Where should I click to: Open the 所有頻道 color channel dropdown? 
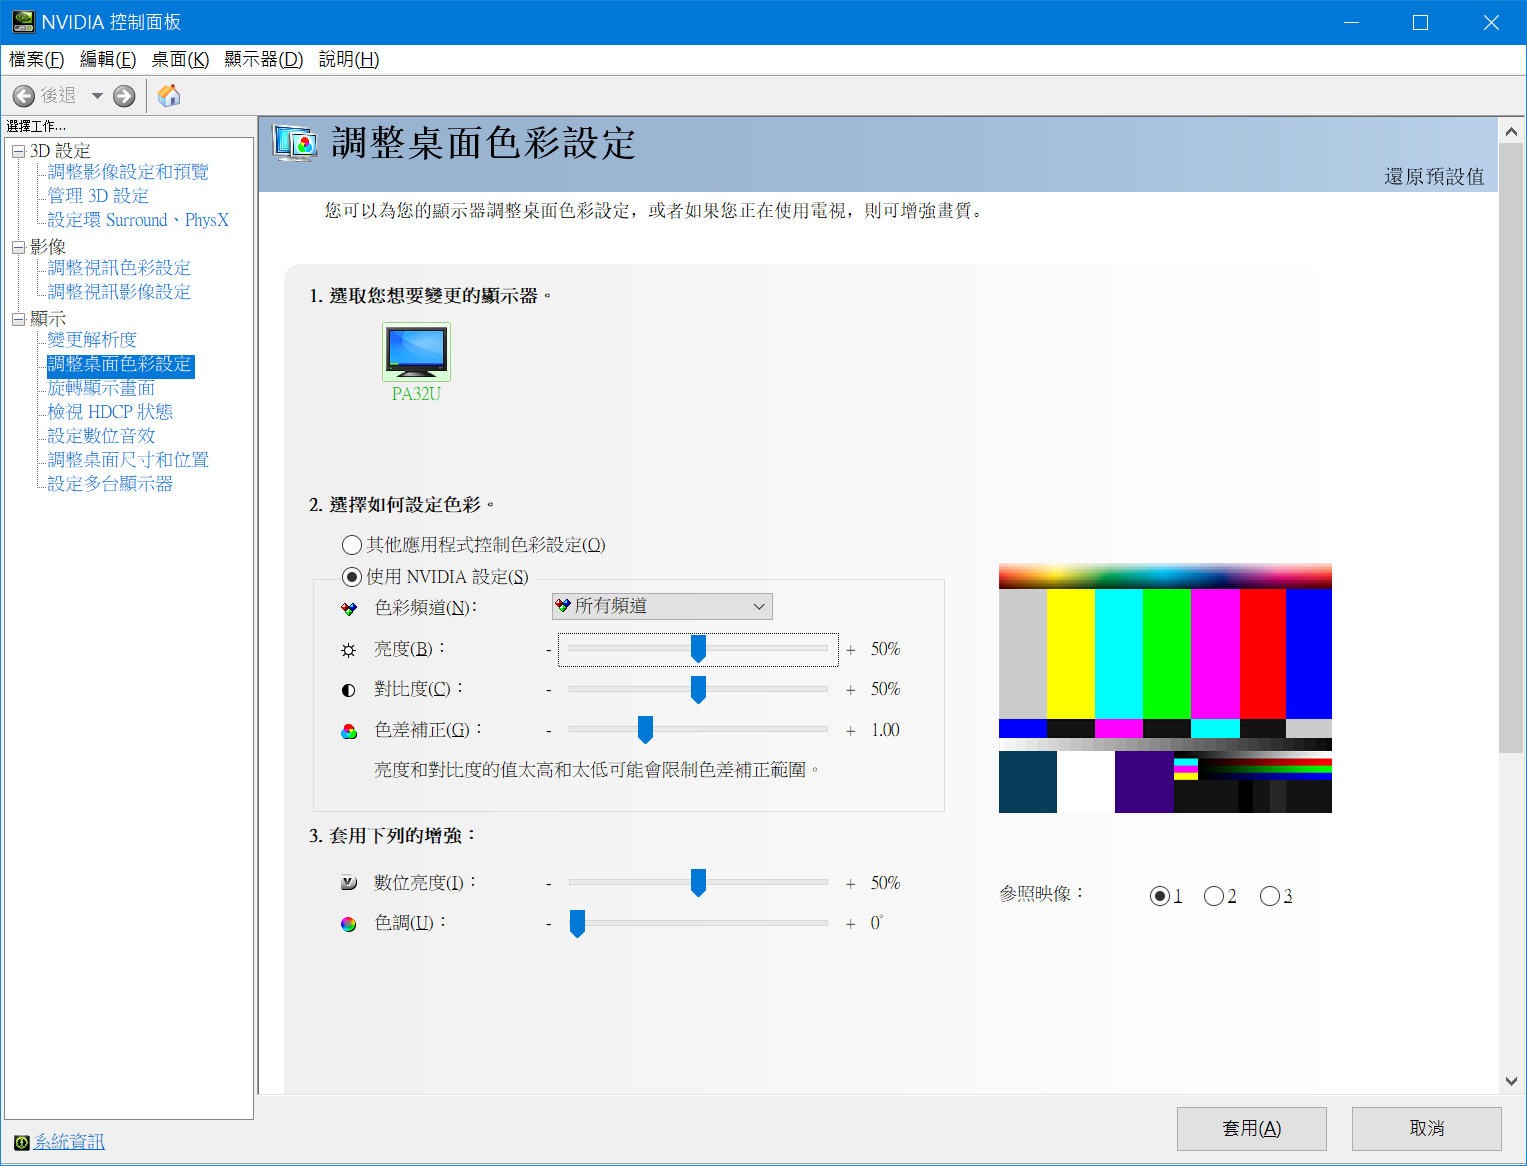(x=662, y=606)
